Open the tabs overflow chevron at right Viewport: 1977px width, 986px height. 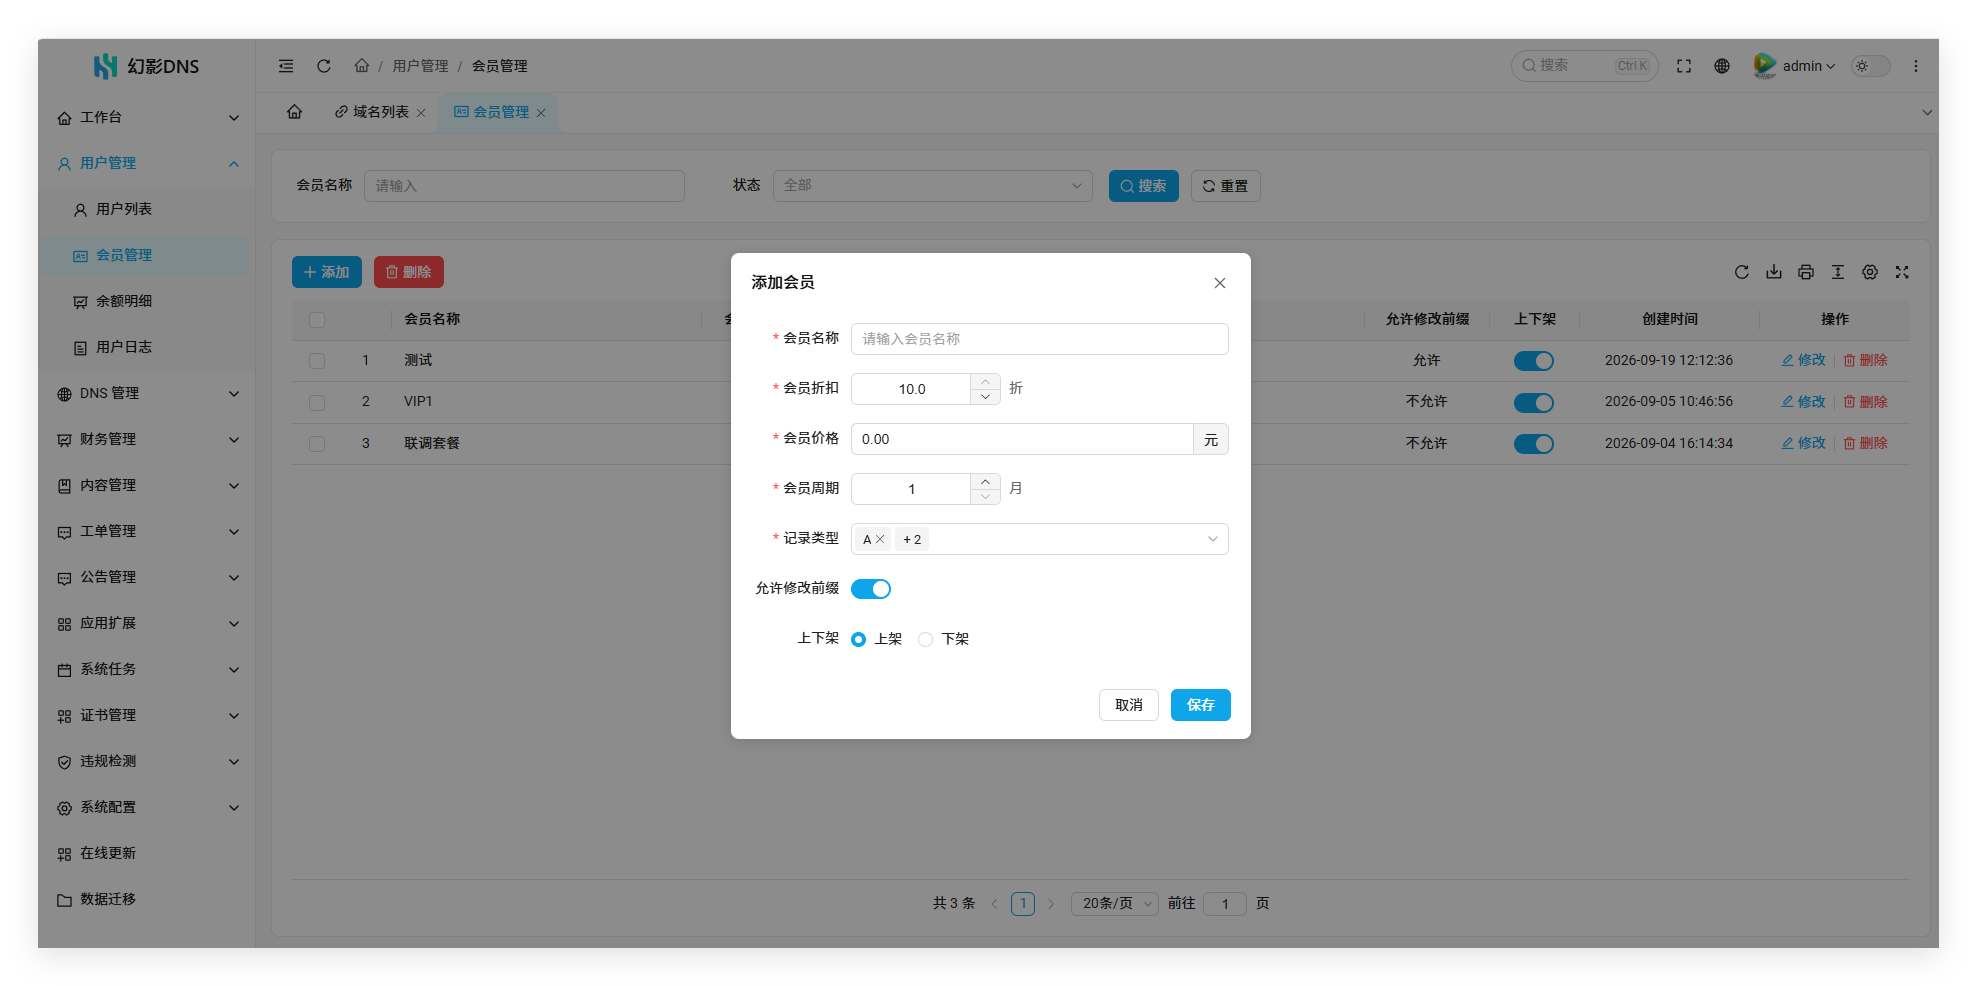click(x=1927, y=112)
